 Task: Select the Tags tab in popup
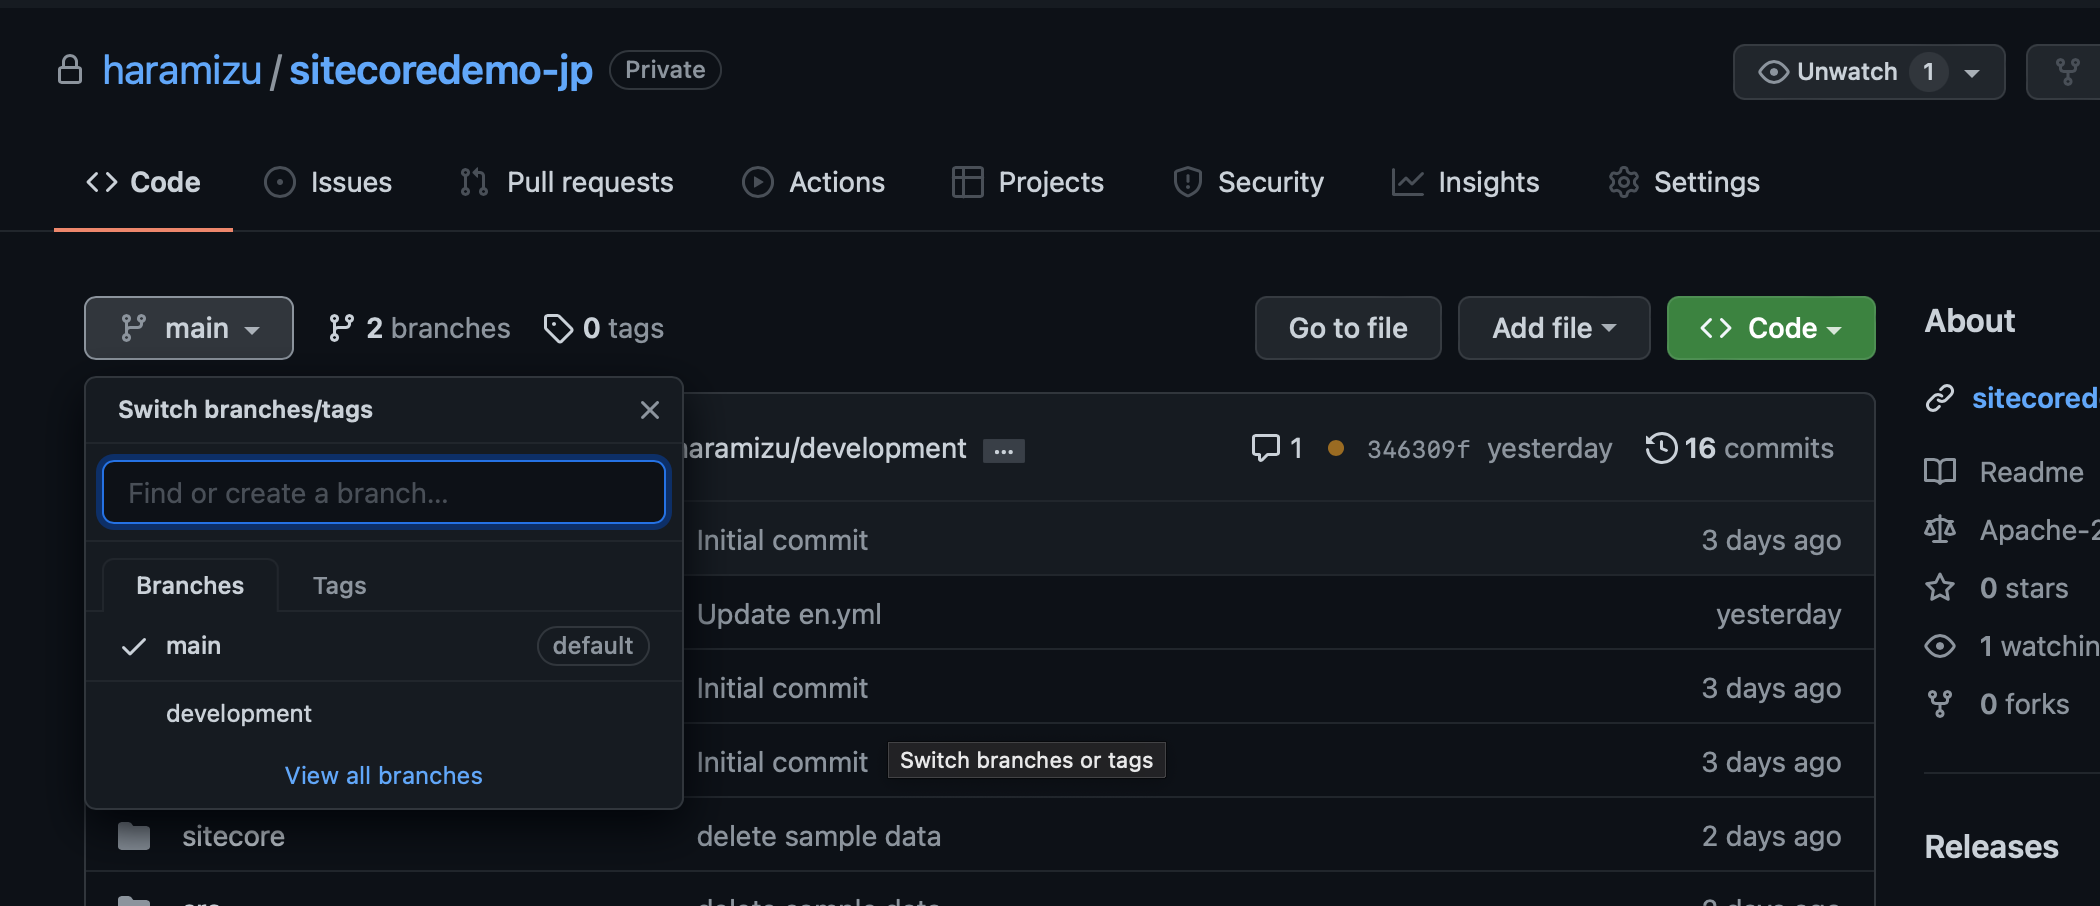[x=340, y=586]
